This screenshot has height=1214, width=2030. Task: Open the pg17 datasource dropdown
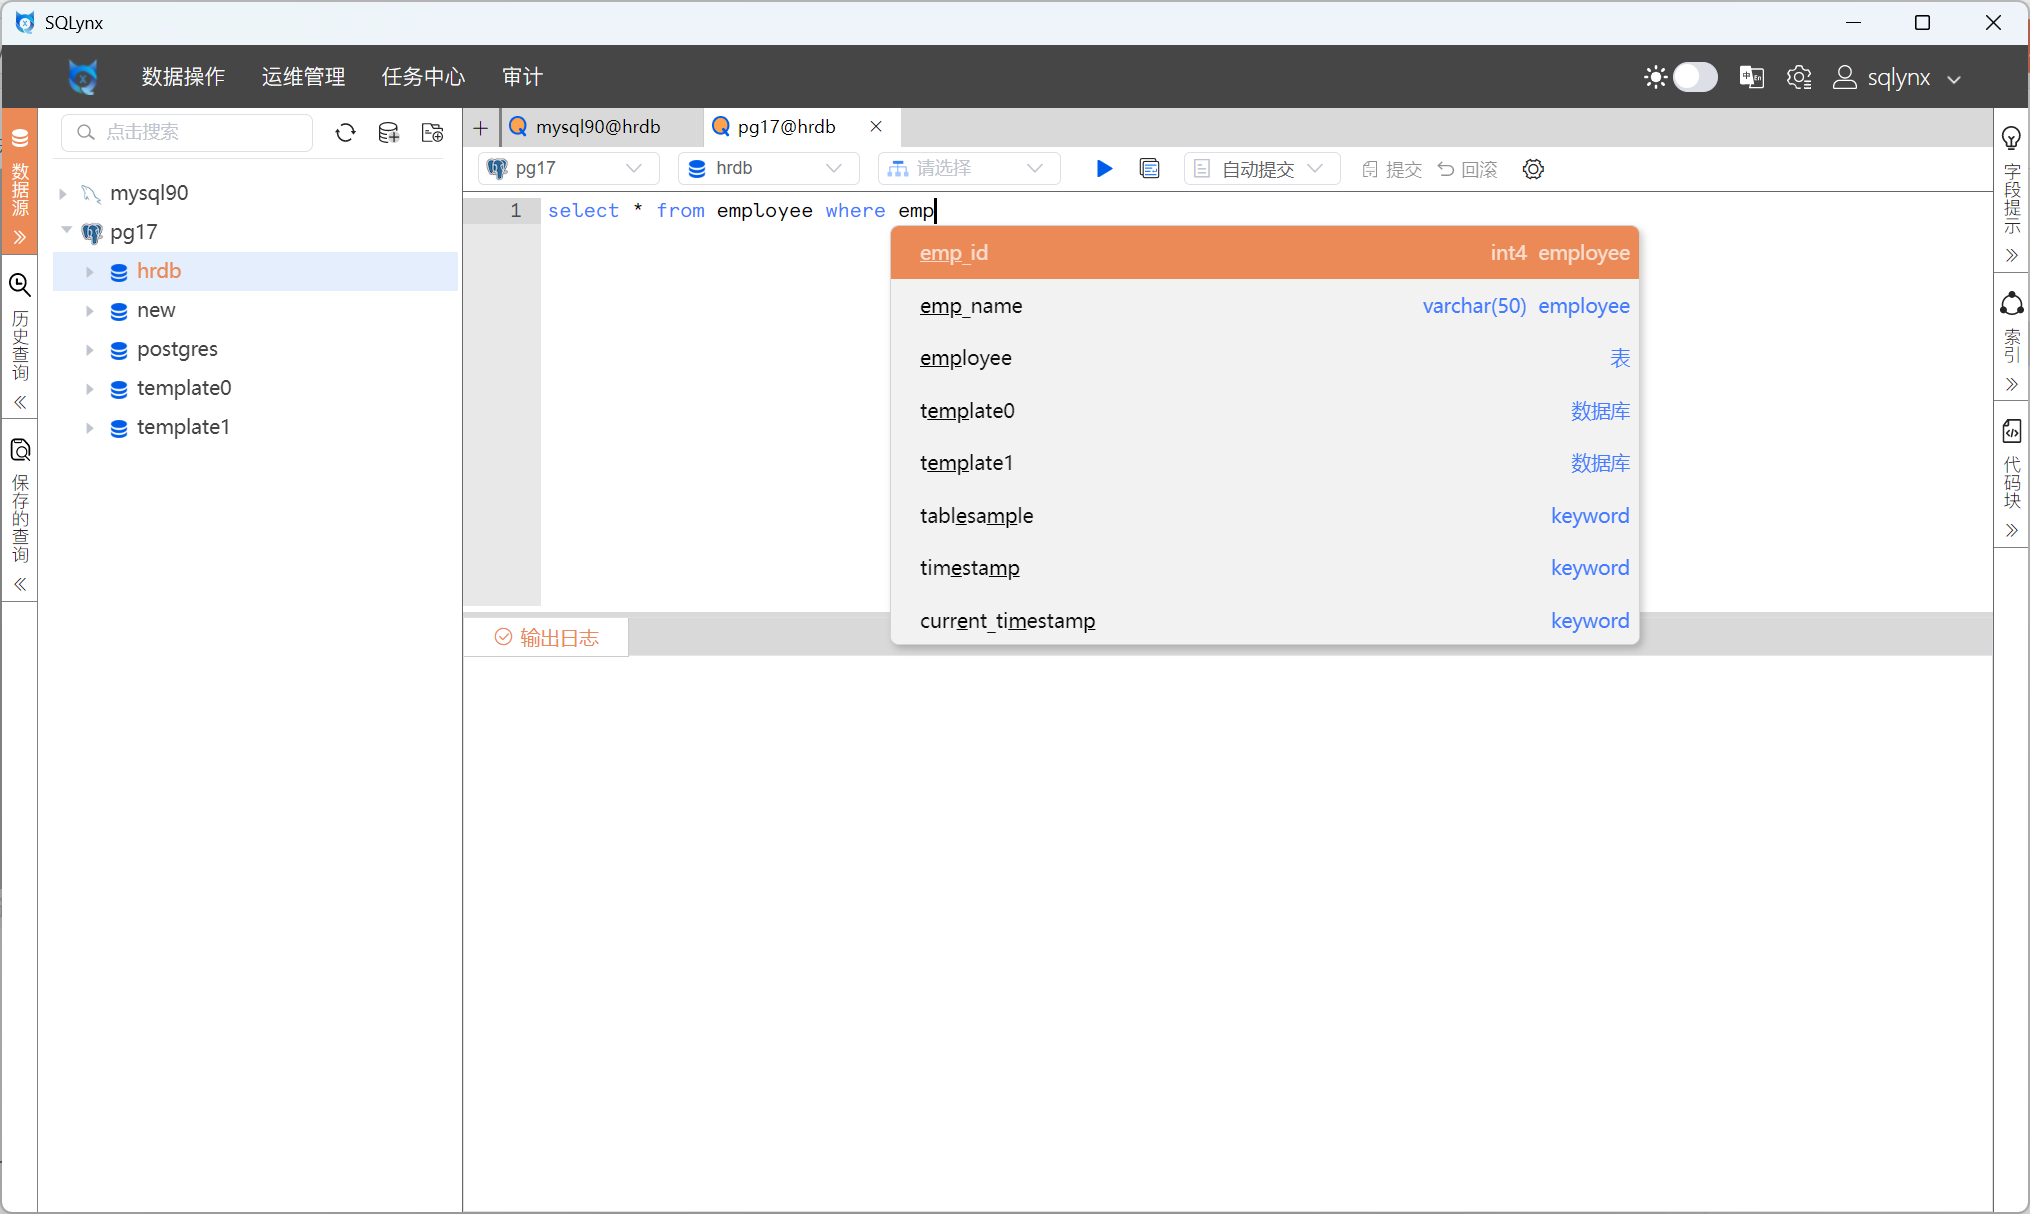coord(568,169)
